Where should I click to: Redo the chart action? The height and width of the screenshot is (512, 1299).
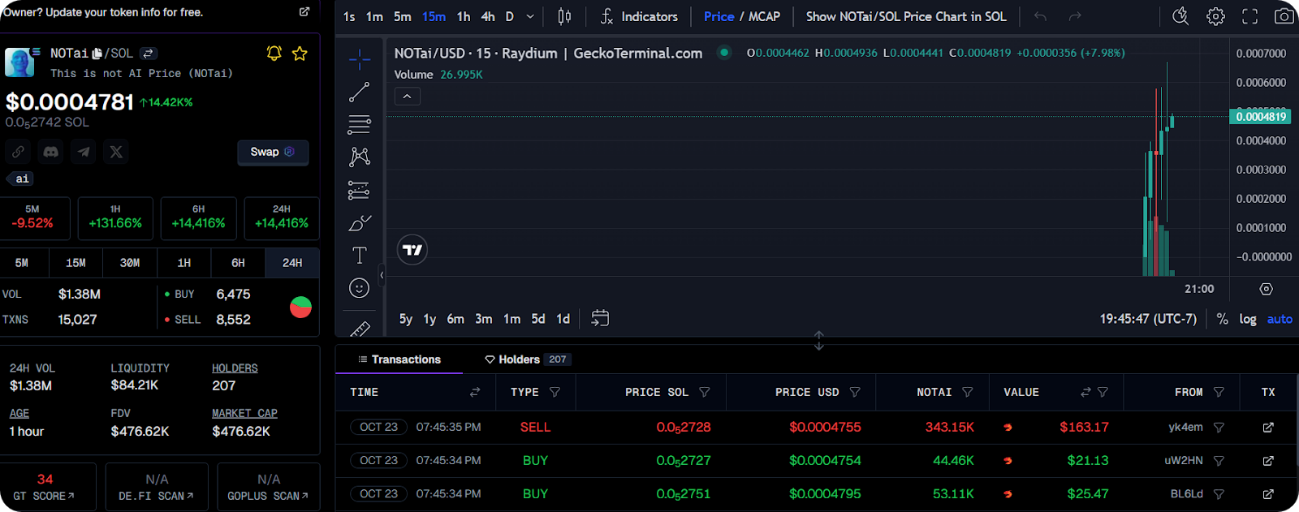click(x=1075, y=16)
